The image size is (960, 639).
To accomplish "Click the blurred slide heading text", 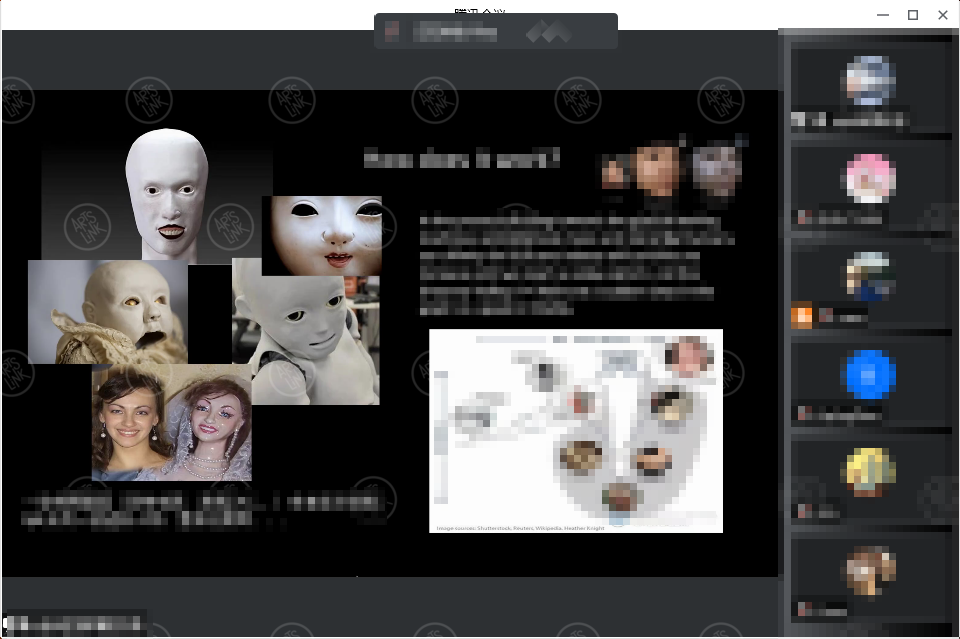I will (462, 159).
